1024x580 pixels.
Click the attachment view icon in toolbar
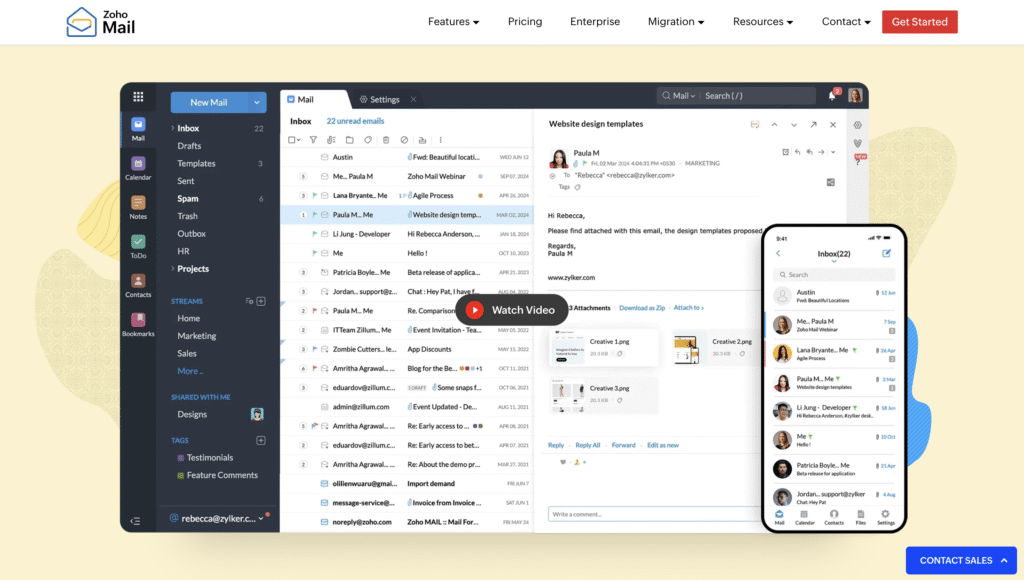pos(331,140)
